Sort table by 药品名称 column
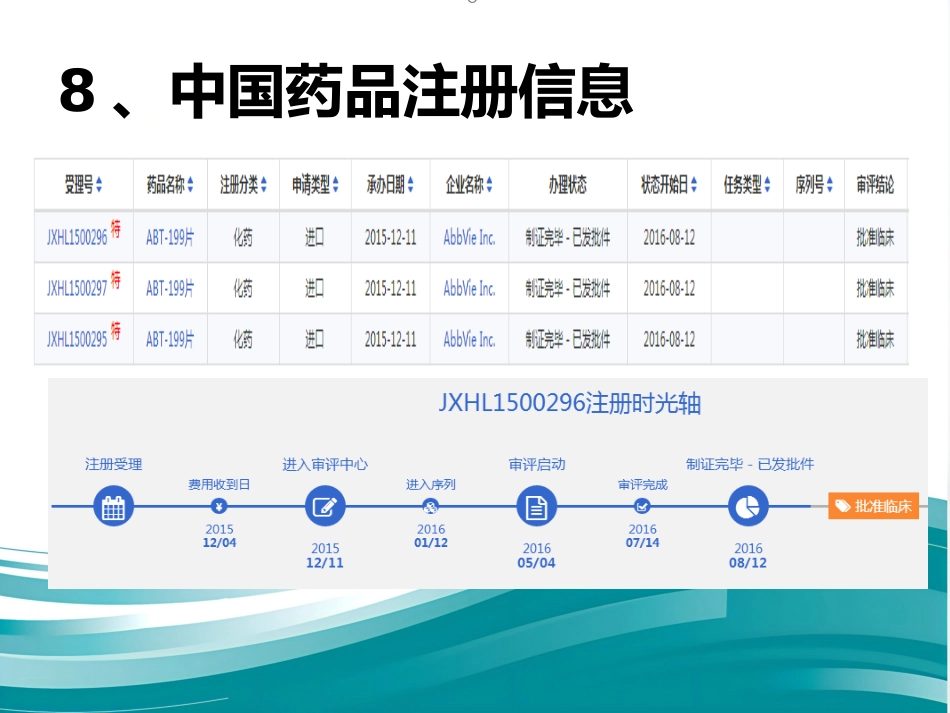The image size is (950, 713). (x=190, y=184)
